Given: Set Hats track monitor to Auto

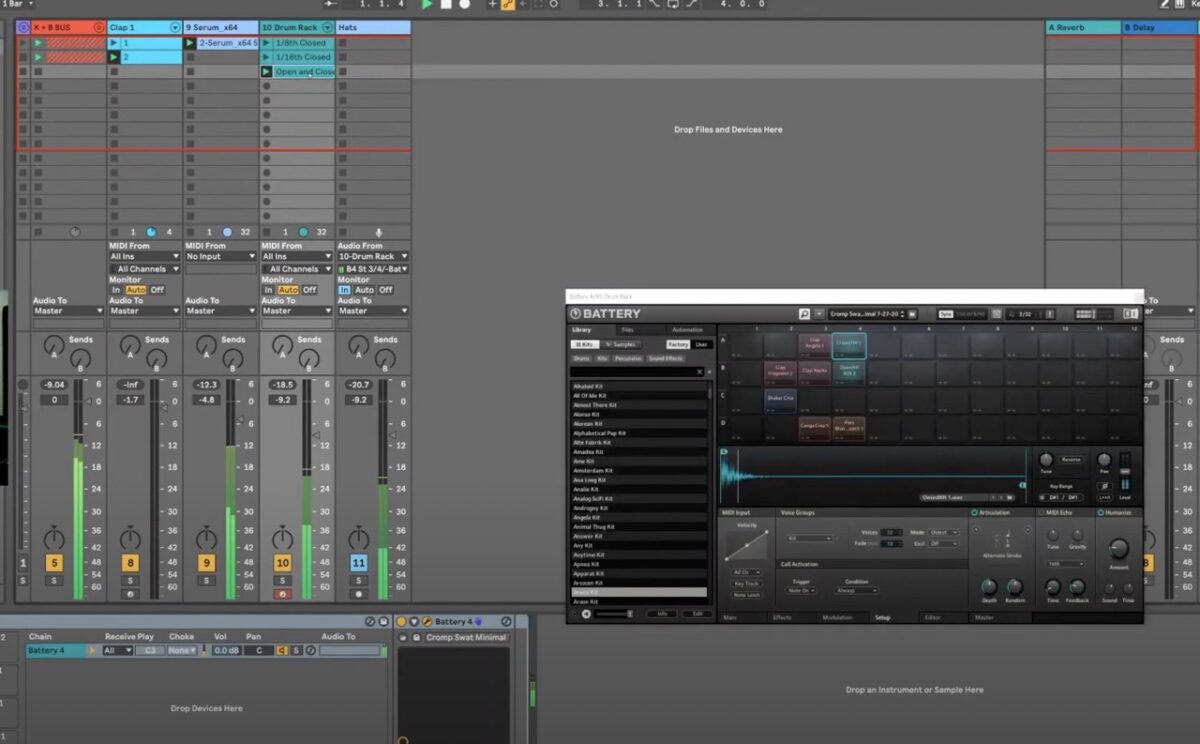Looking at the screenshot, I should [x=364, y=290].
